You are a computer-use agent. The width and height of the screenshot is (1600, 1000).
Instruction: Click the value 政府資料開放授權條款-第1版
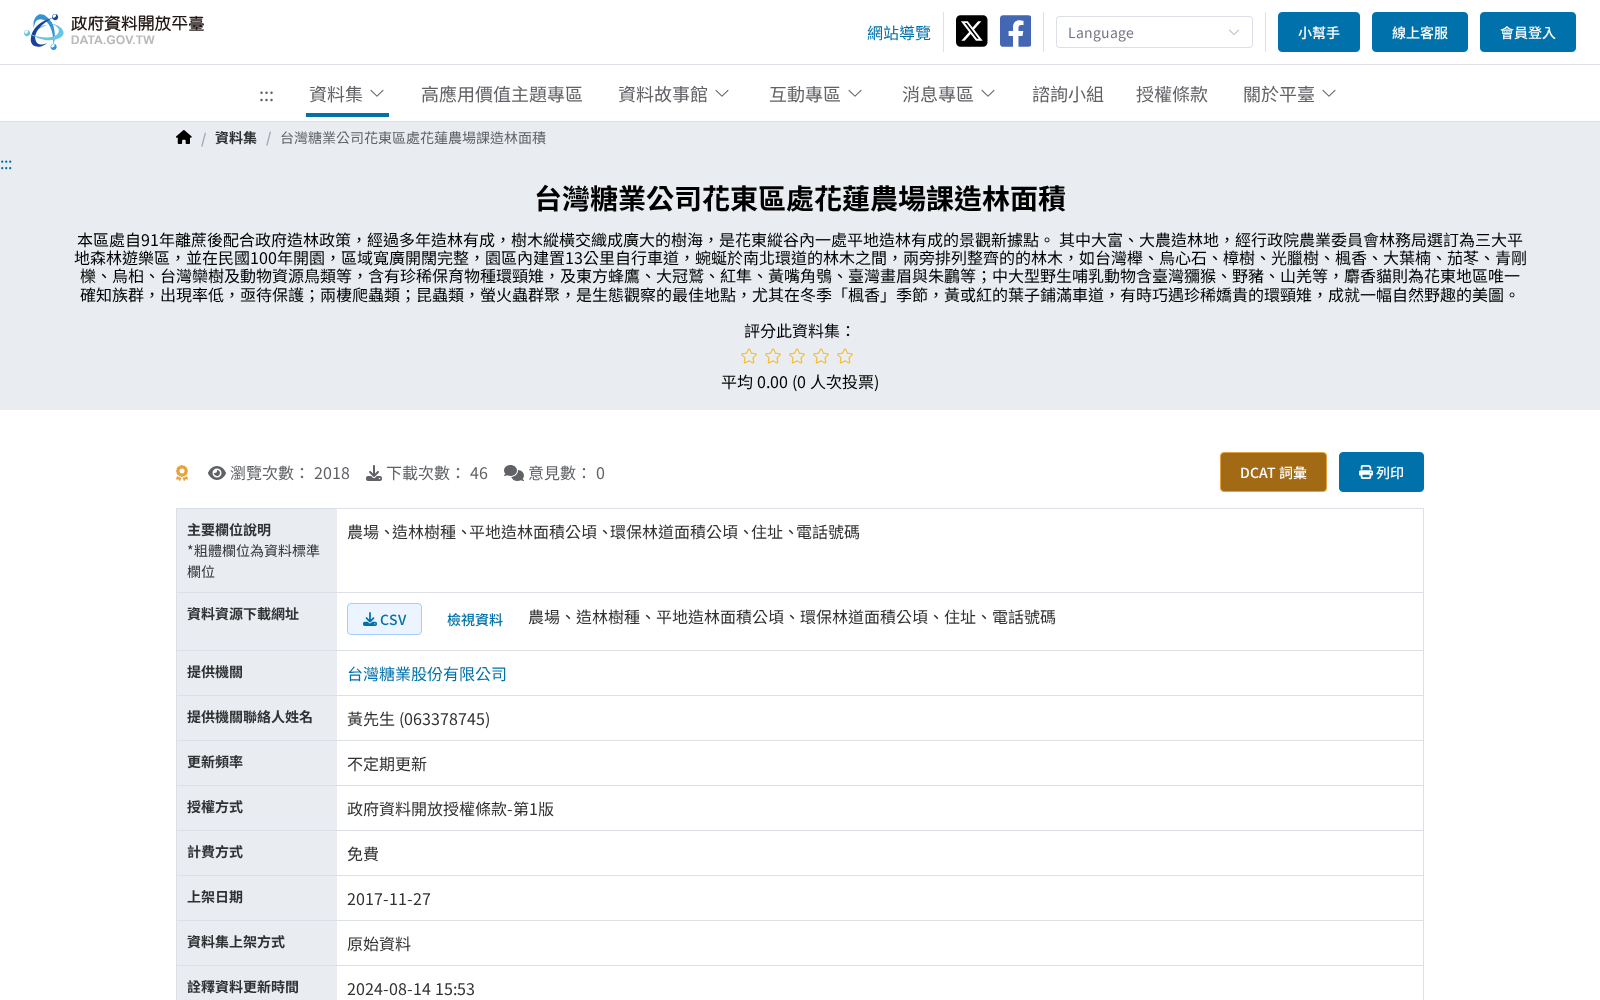point(450,809)
